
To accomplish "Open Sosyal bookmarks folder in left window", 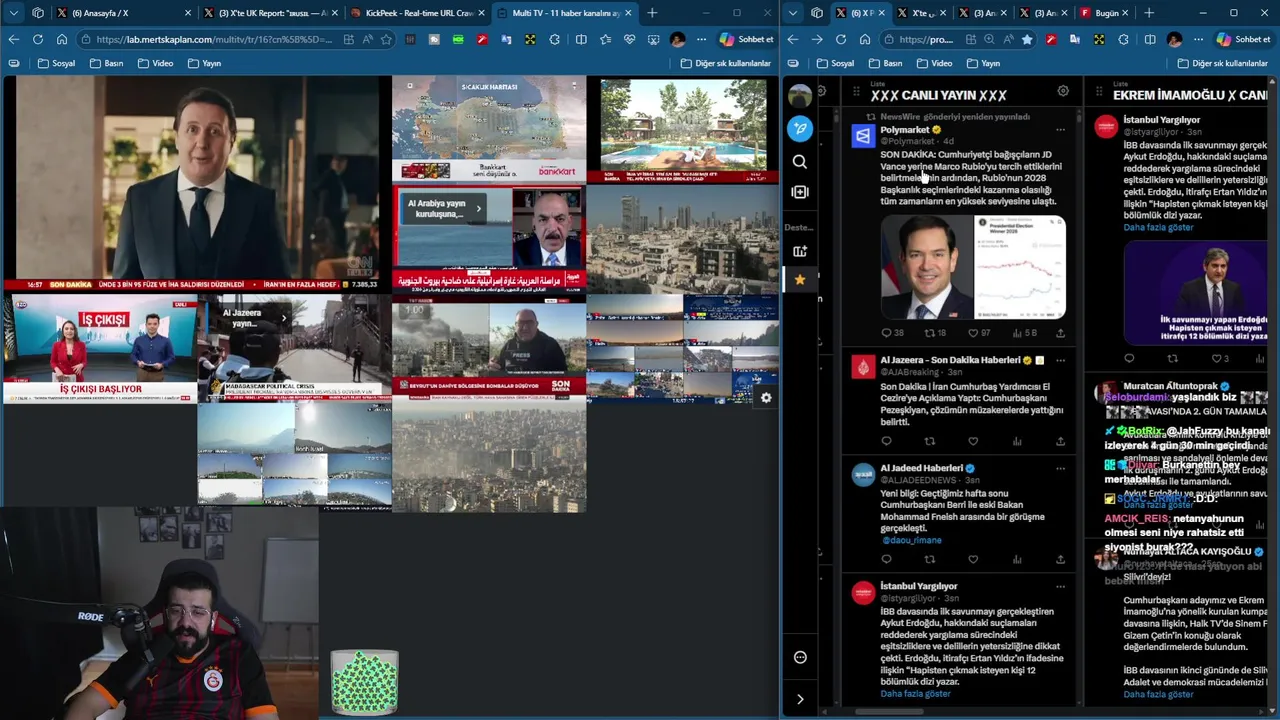I will (x=56, y=63).
